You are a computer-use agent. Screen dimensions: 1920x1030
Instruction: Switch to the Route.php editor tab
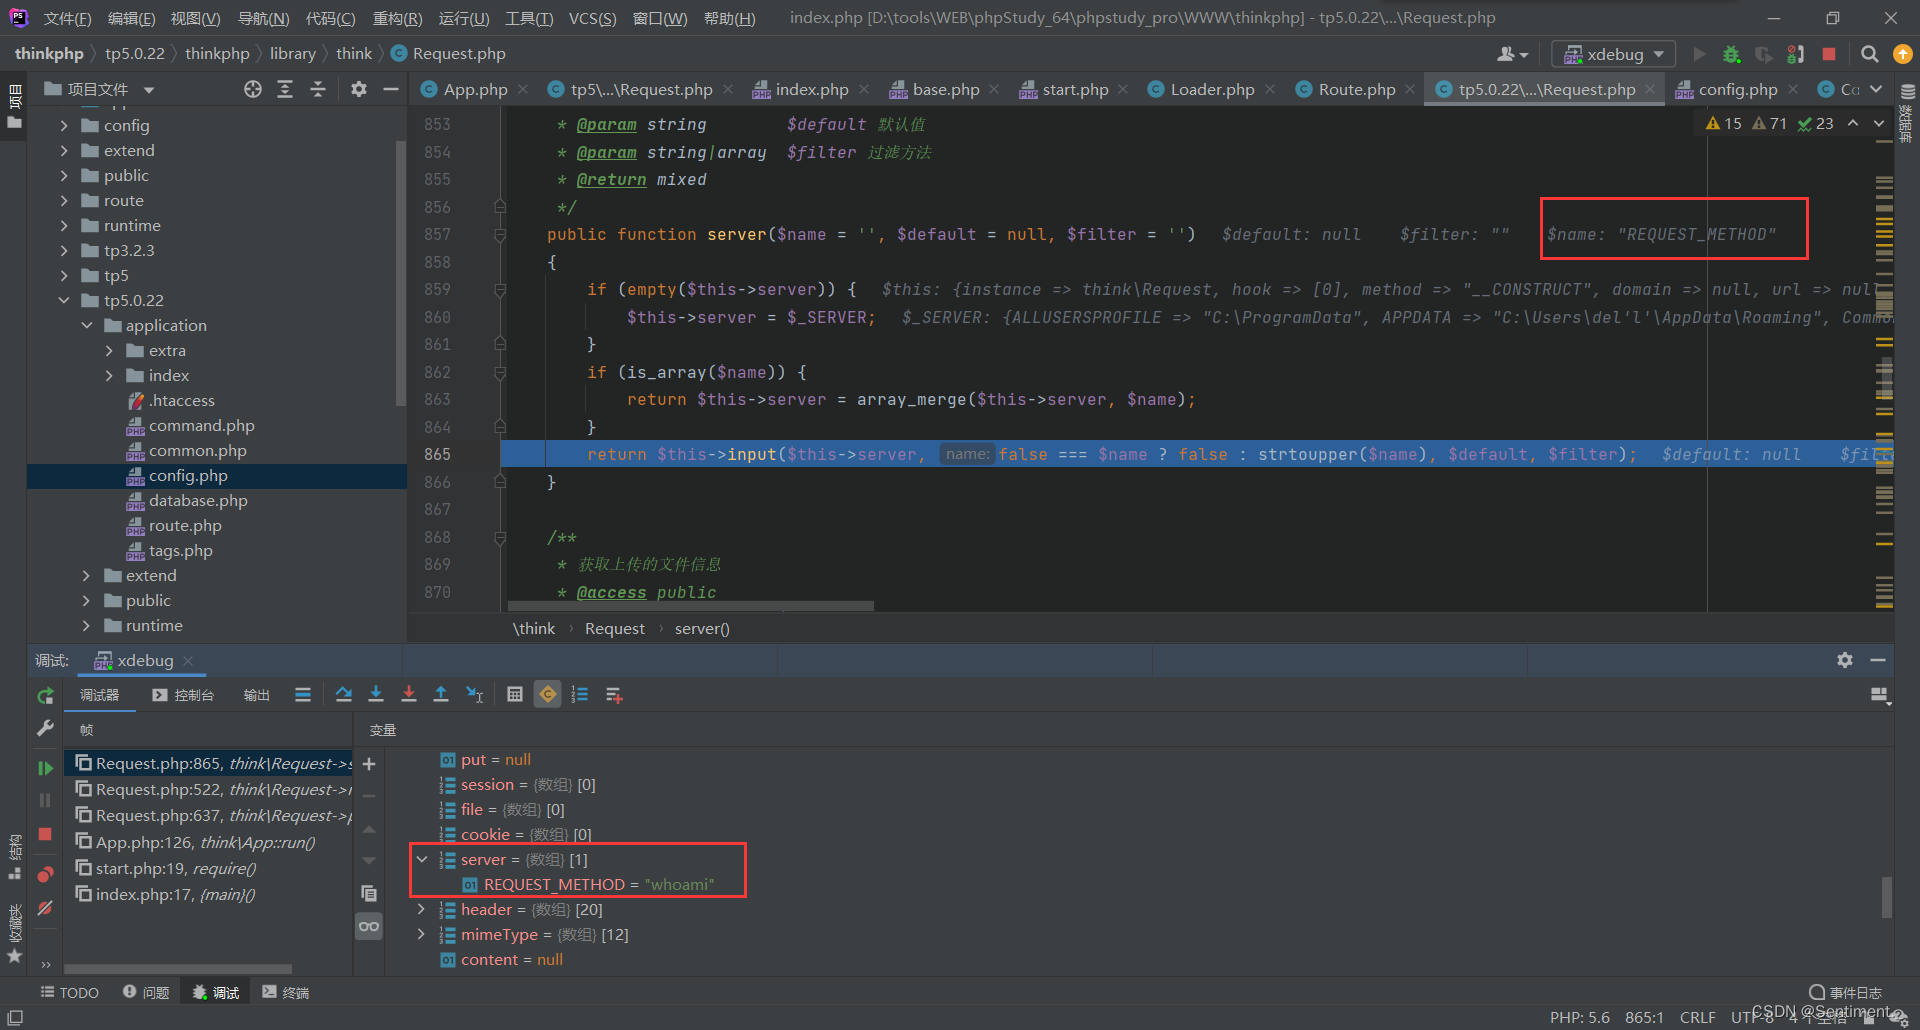tap(1356, 89)
